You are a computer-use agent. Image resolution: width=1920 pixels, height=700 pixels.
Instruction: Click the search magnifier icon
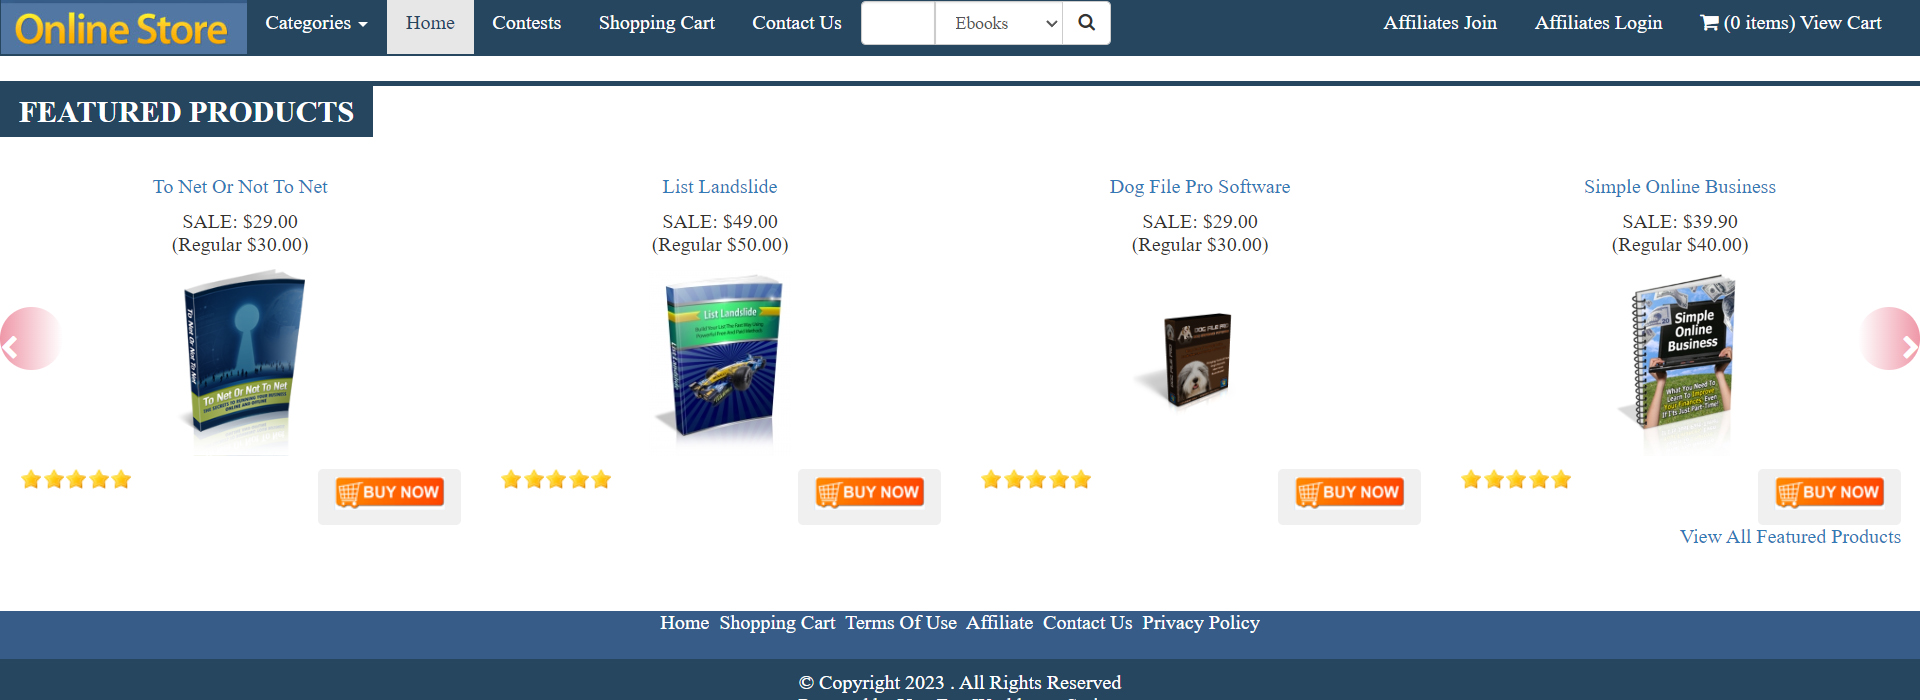point(1087,23)
